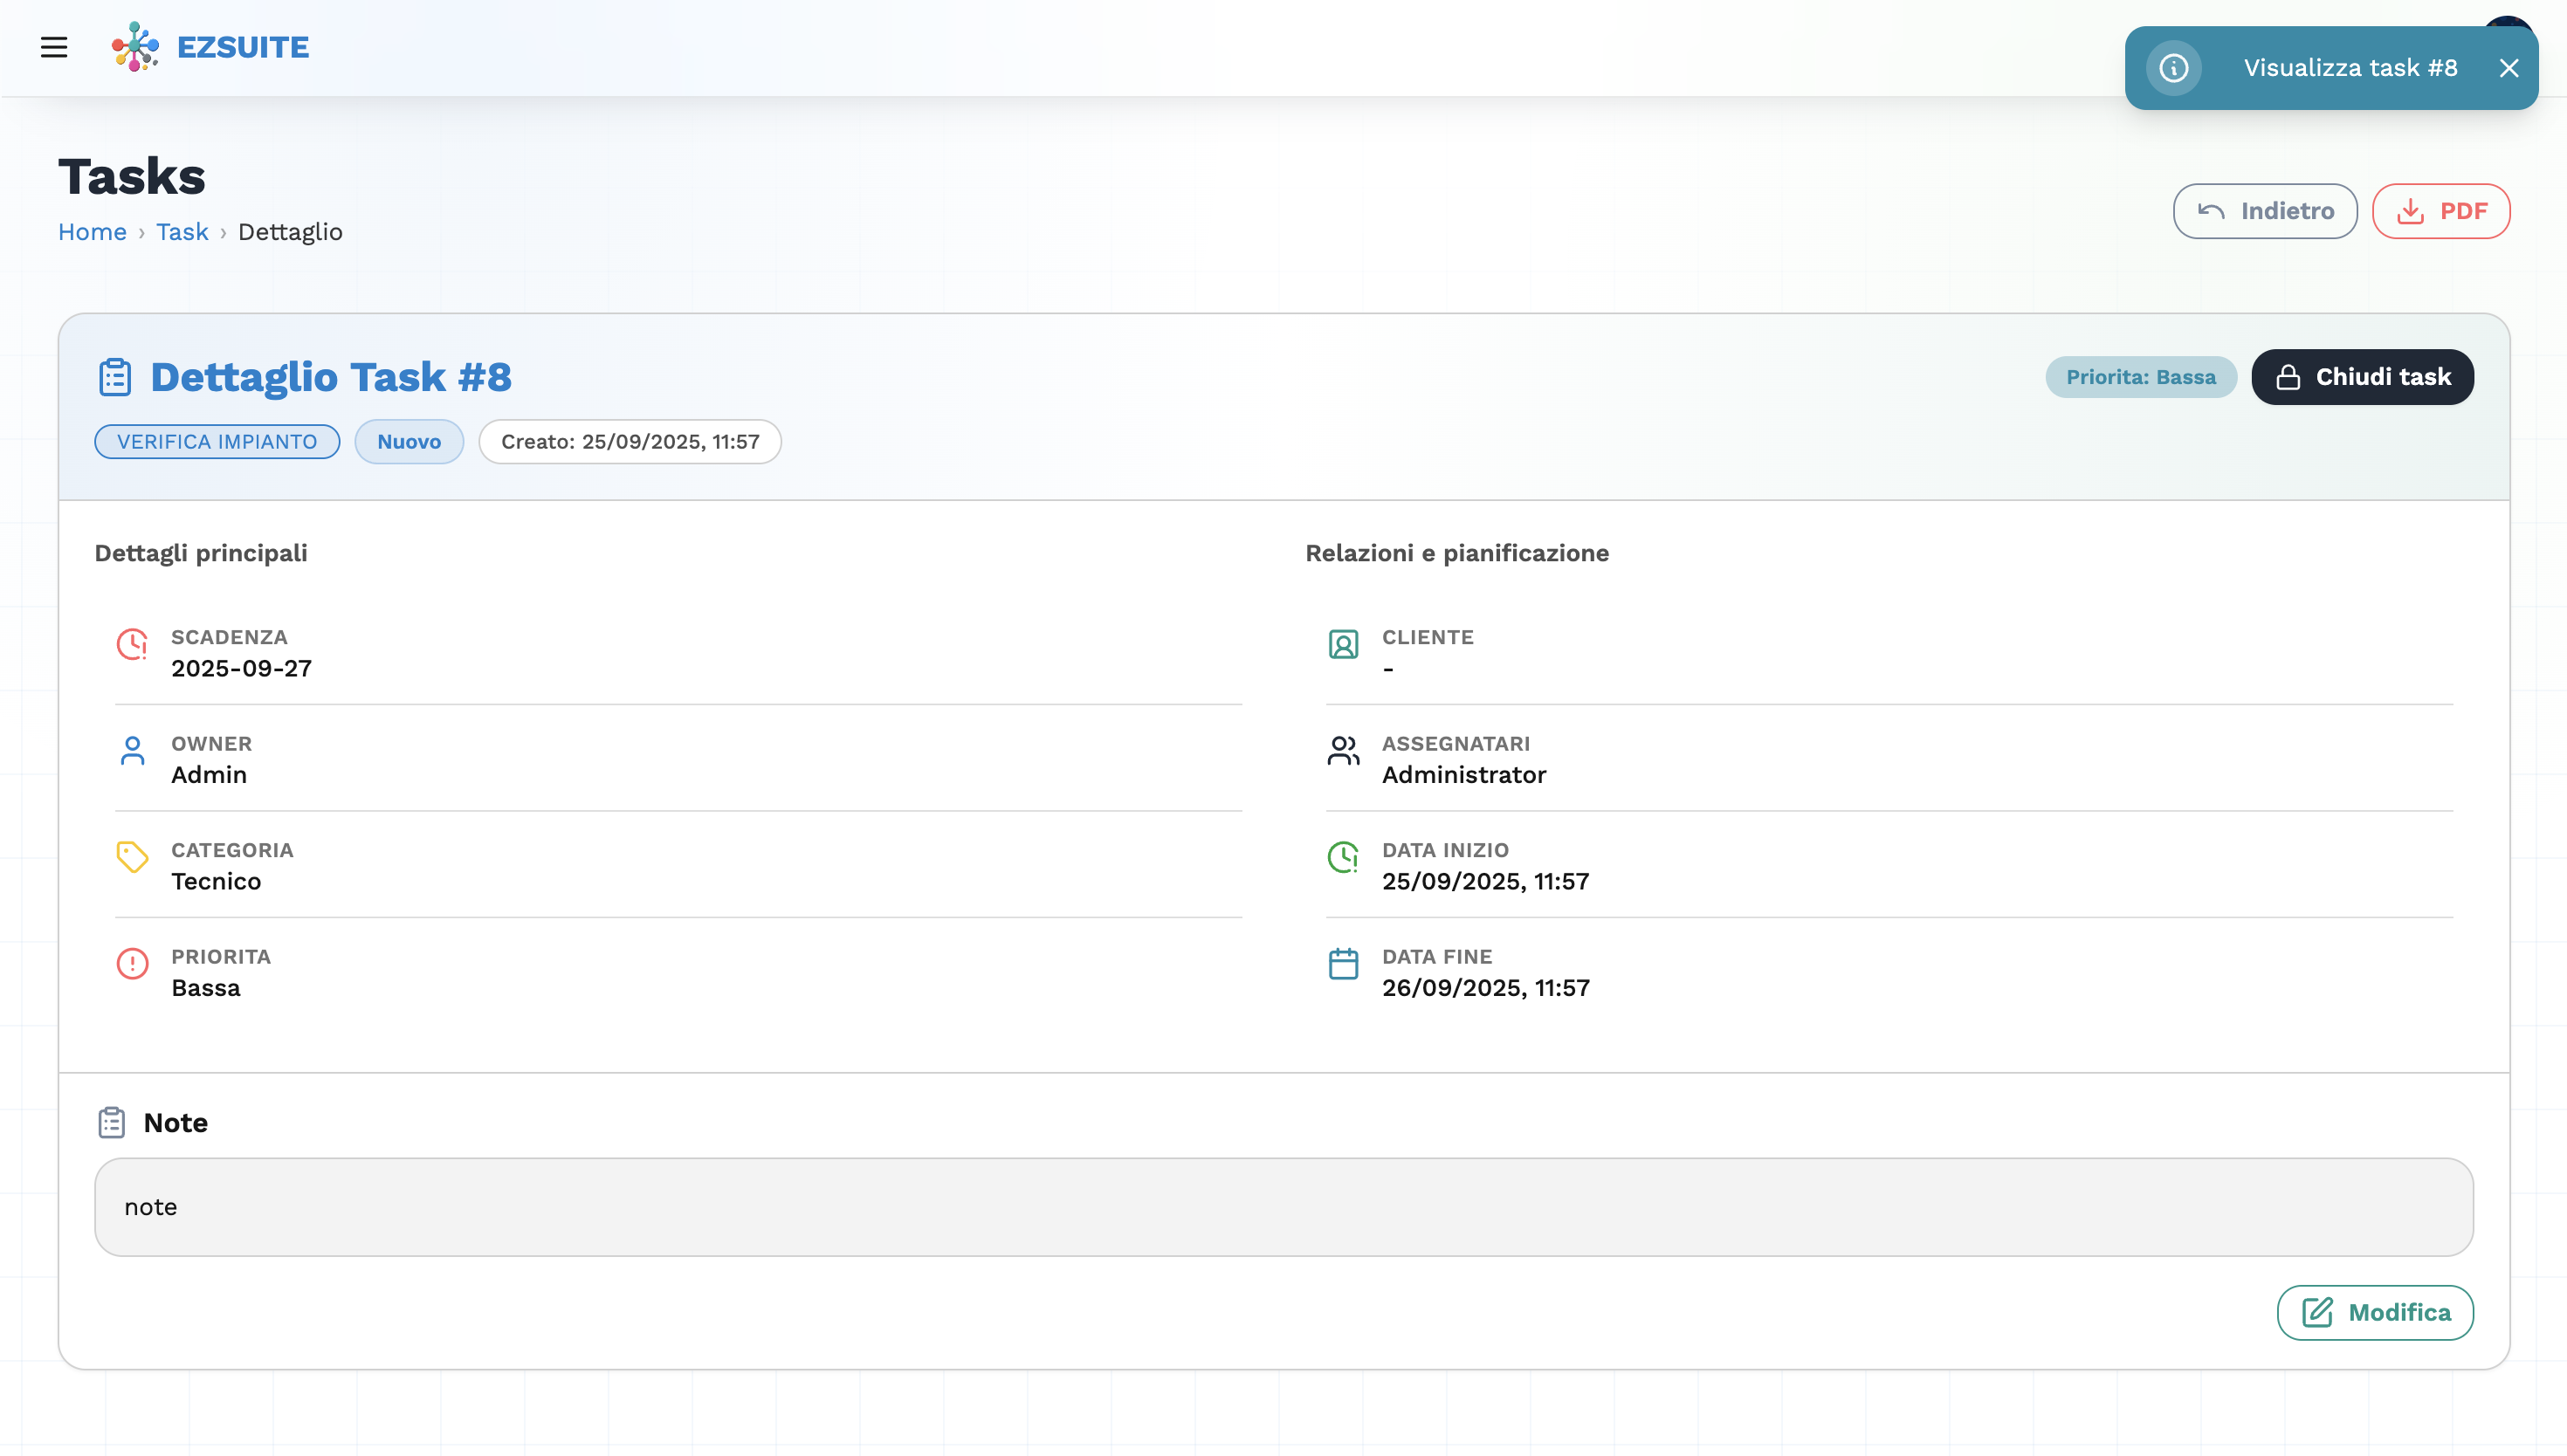Click the note text box
This screenshot has height=1456, width=2567.
1284,1207
